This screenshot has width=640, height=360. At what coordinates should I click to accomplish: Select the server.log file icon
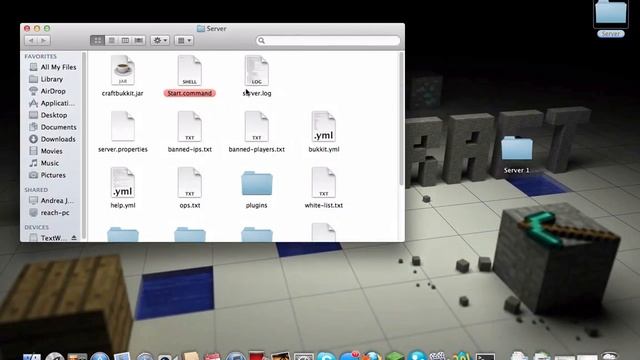click(256, 70)
